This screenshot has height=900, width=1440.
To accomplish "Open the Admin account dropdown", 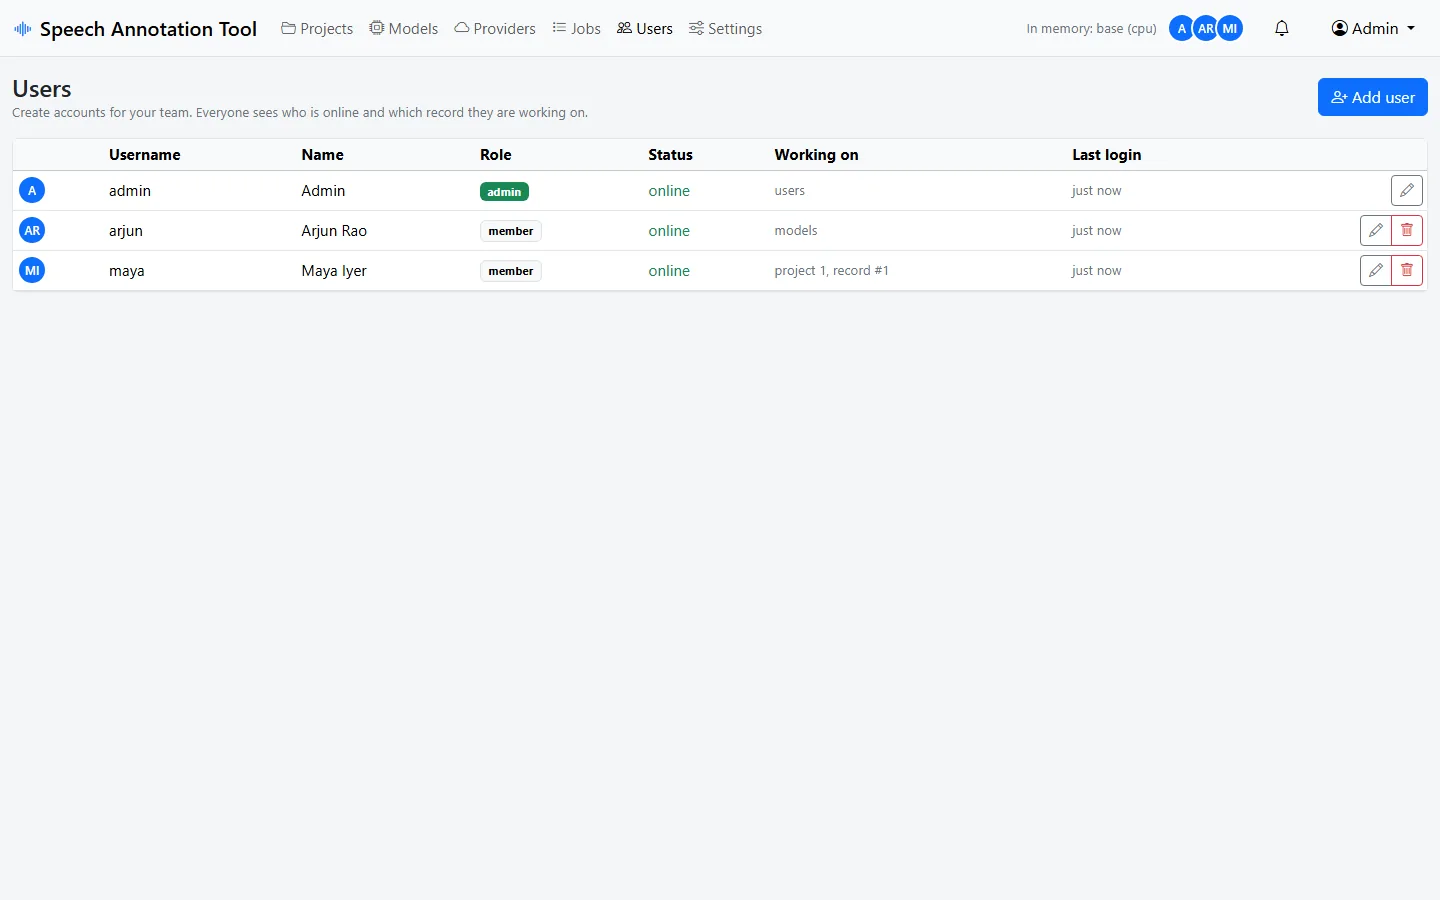I will (x=1373, y=29).
